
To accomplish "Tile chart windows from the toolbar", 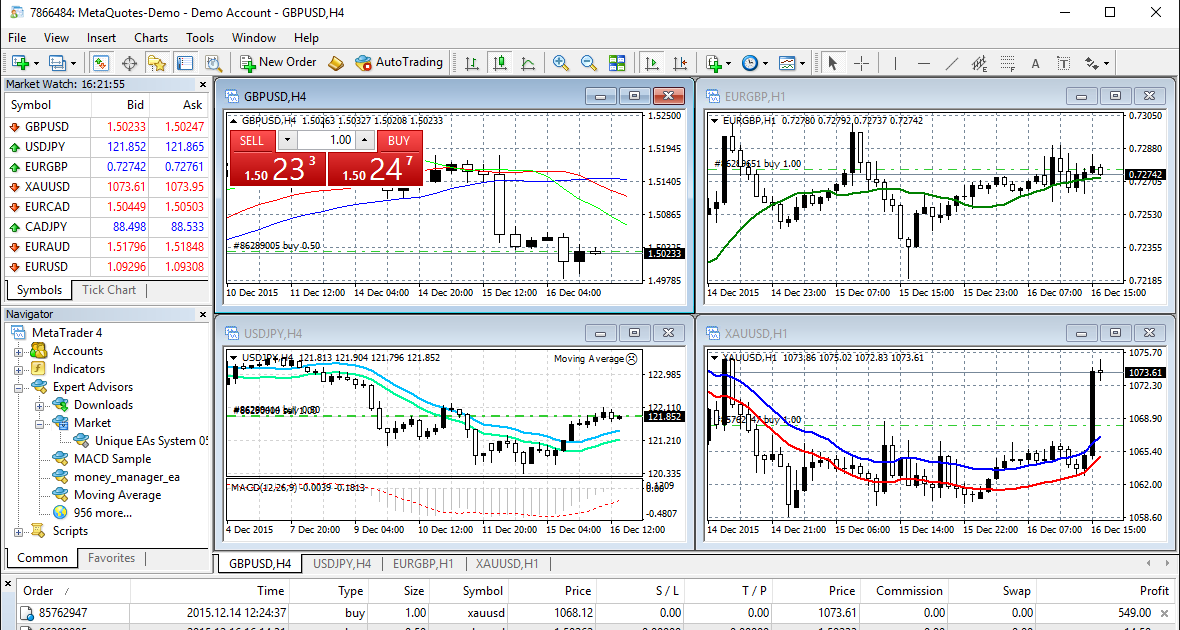I will (x=617, y=62).
